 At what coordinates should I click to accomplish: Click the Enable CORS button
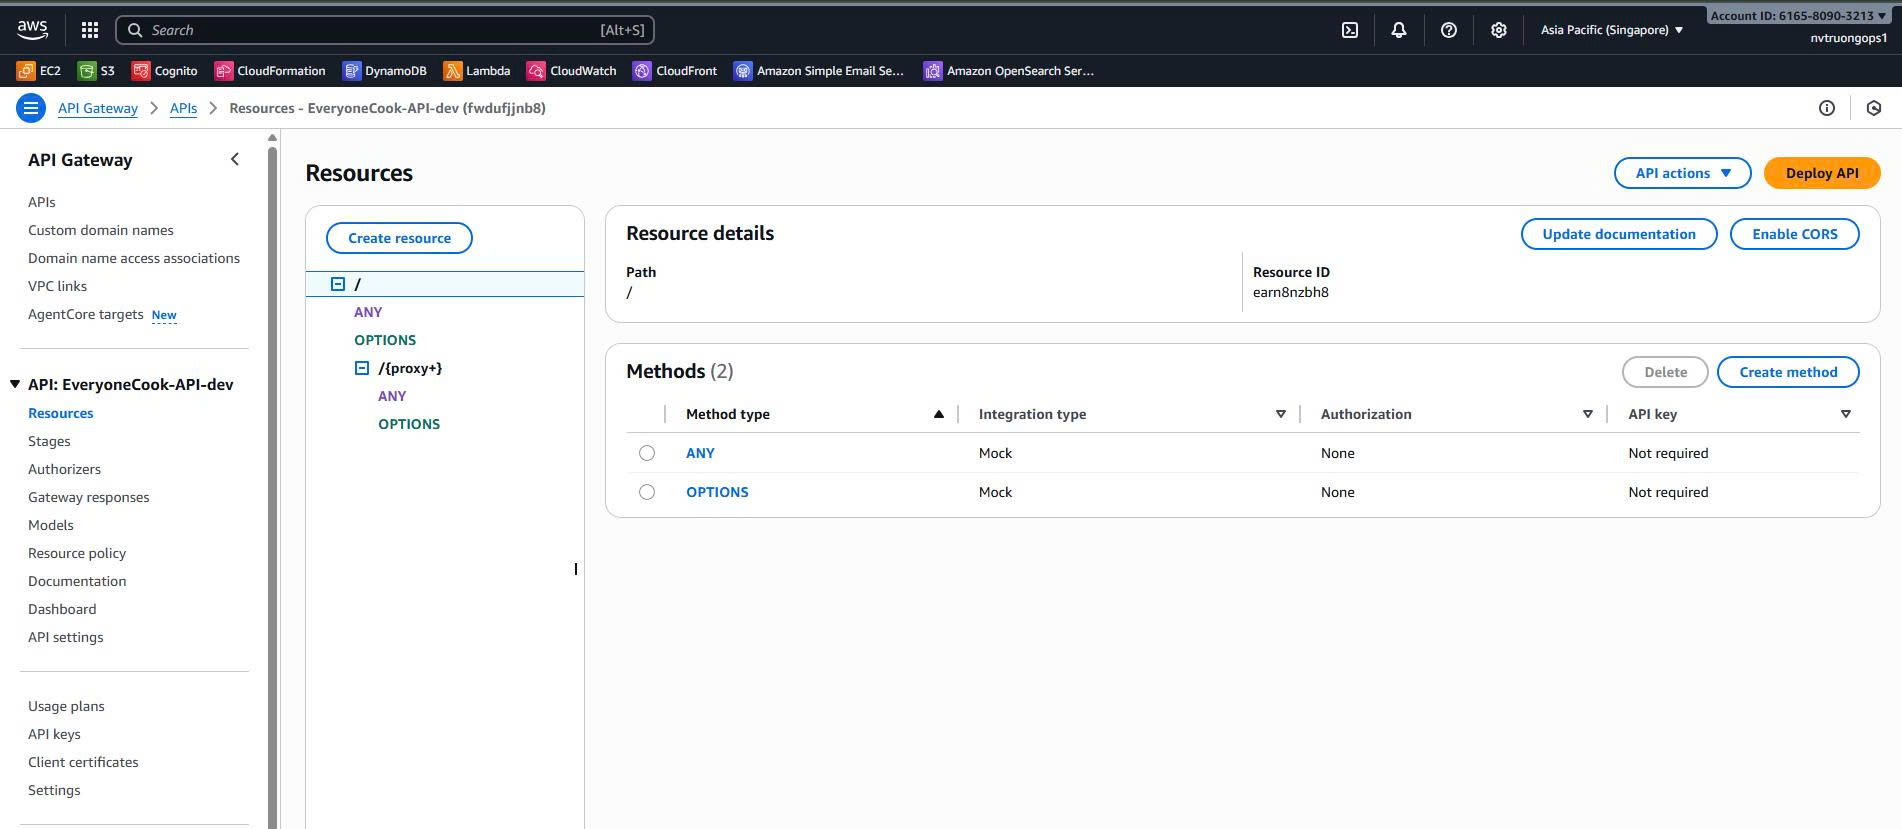pyautogui.click(x=1794, y=234)
